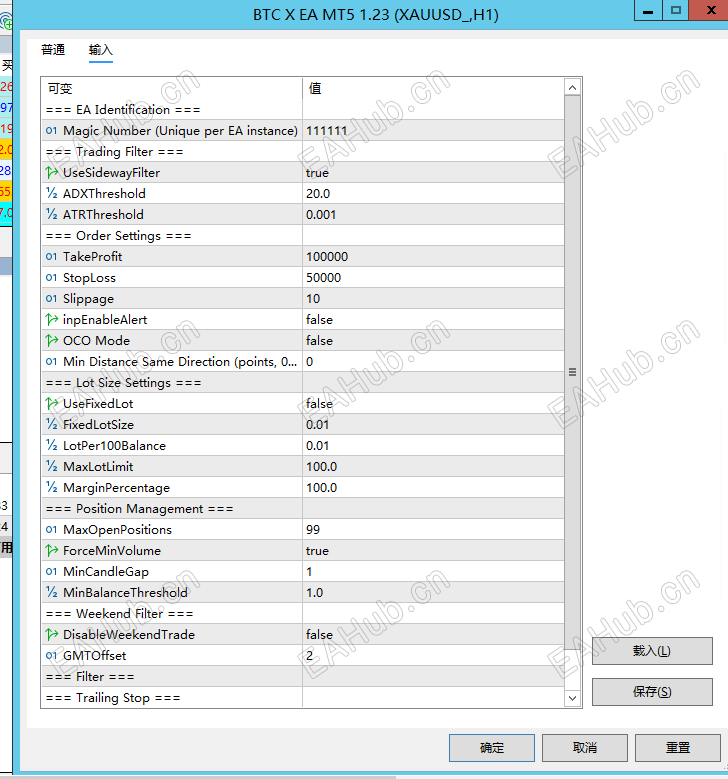This screenshot has height=779, width=728.
Task: Select the '=== Lot Size Settings ===' row
Action: click(303, 383)
